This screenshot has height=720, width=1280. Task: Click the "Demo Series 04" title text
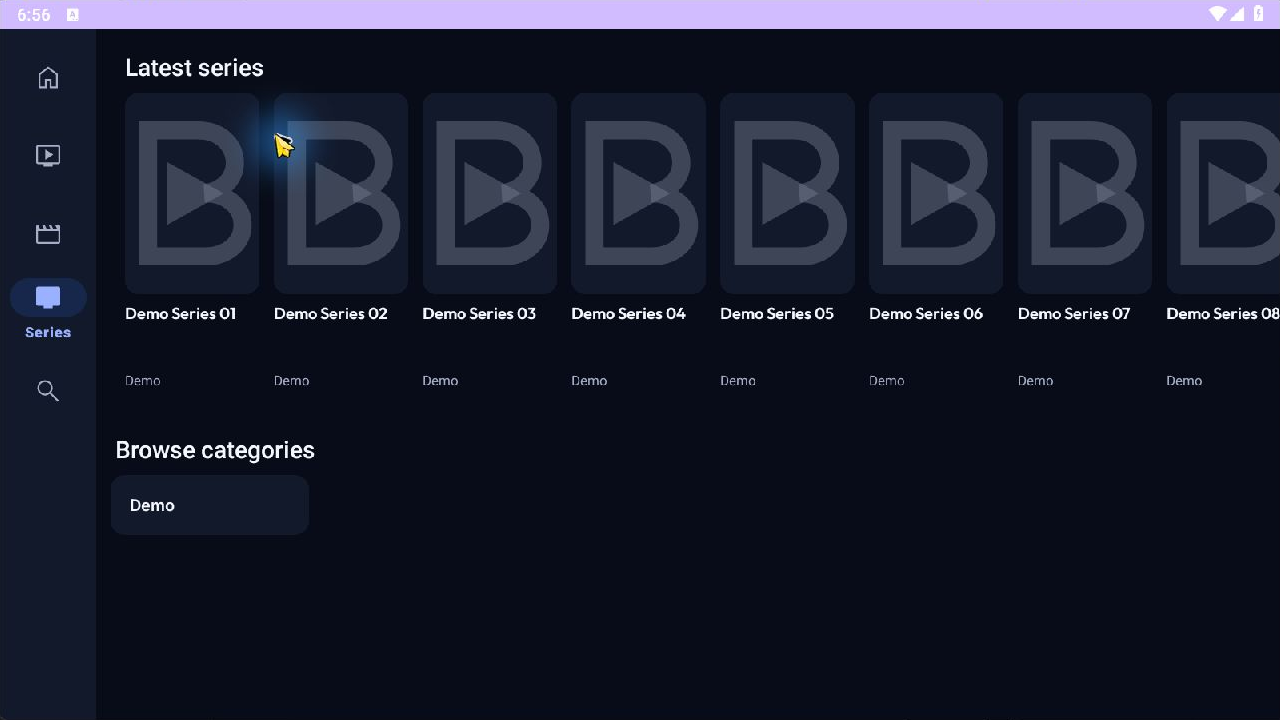pyautogui.click(x=629, y=314)
